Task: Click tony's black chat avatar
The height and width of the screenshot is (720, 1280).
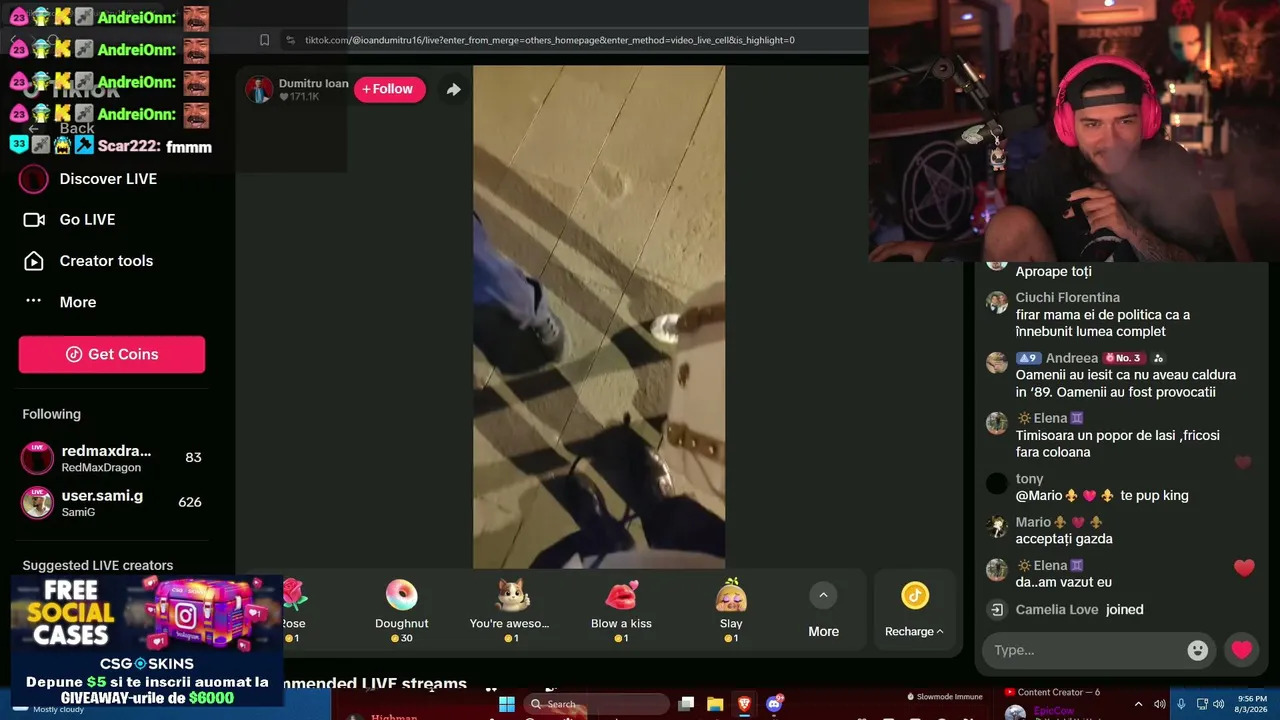Action: tap(996, 484)
